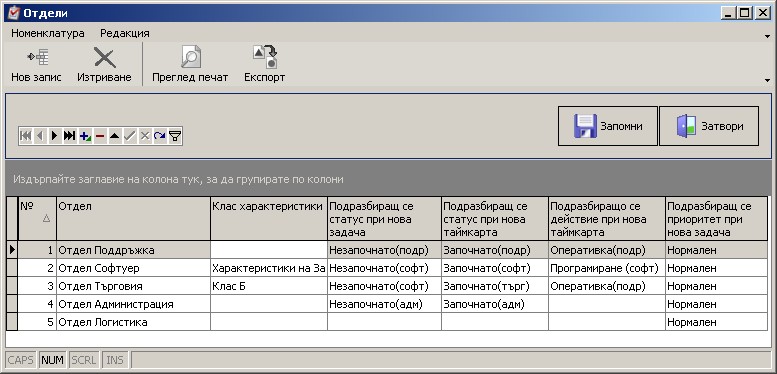Click the Нов запис toolbar icon

(x=37, y=64)
